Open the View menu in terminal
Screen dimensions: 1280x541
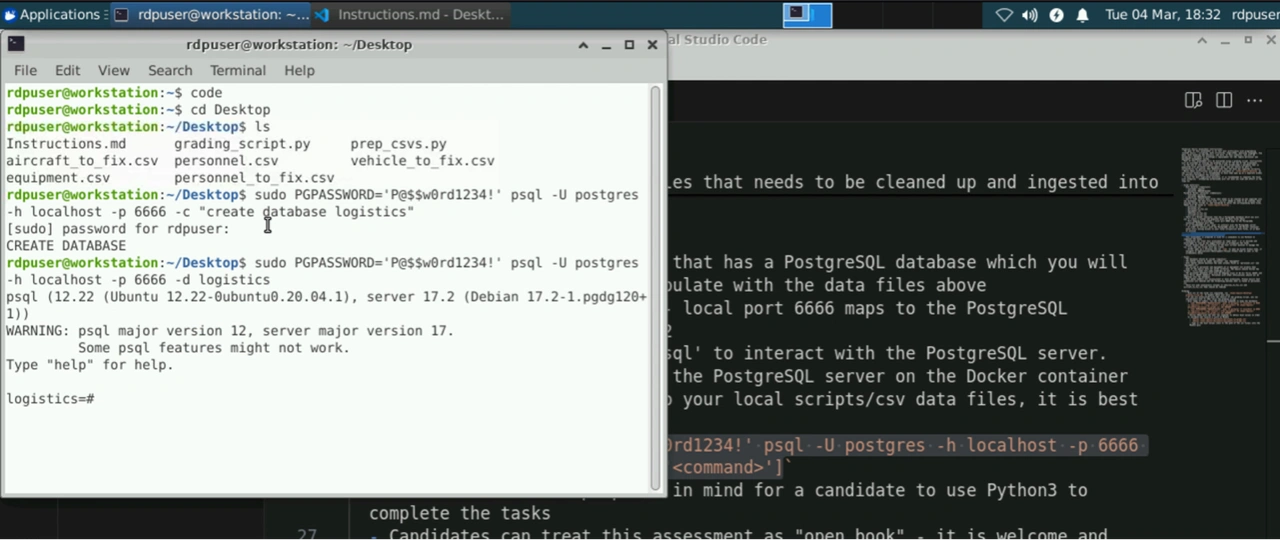point(113,70)
